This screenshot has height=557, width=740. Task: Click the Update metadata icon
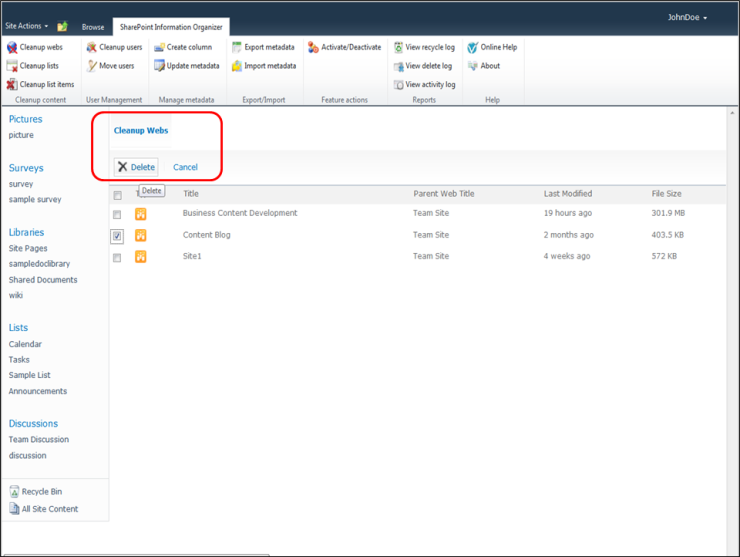(159, 66)
